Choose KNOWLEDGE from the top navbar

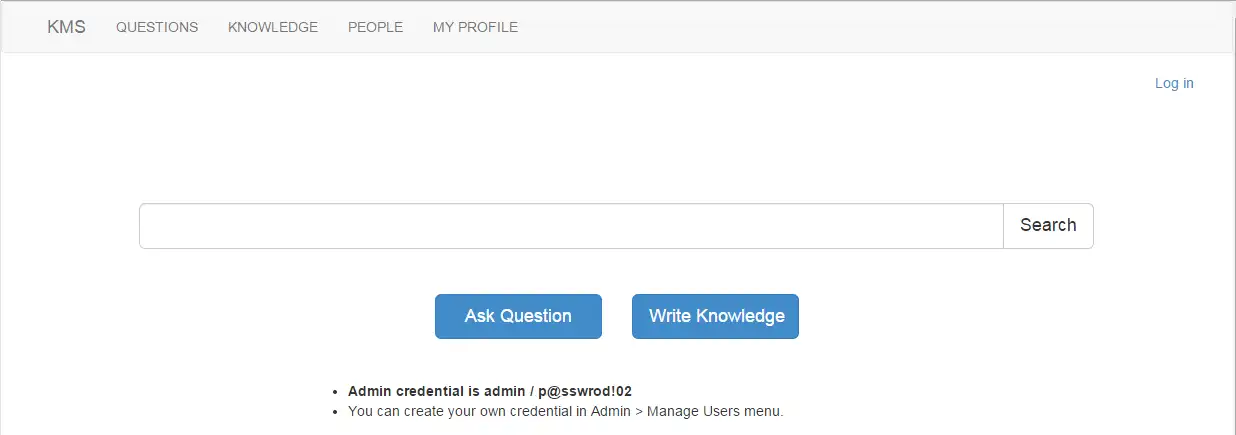pyautogui.click(x=273, y=27)
